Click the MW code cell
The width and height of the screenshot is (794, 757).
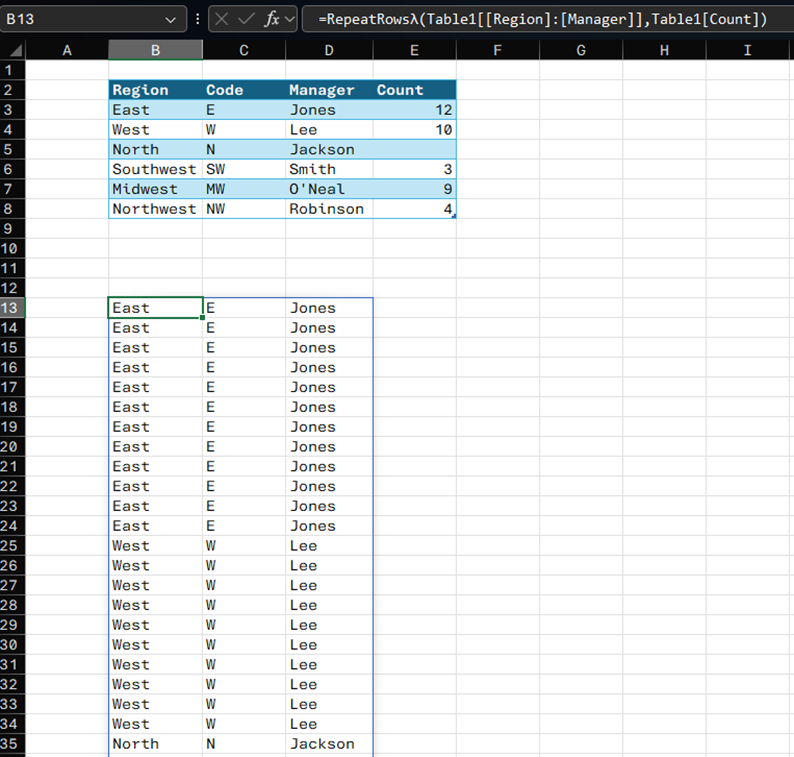point(244,189)
